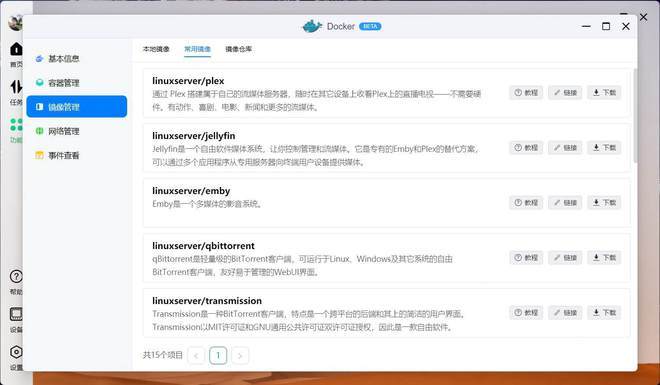This screenshot has height=385, width=660.
Task: Maximize the Docker window
Action: click(x=606, y=26)
